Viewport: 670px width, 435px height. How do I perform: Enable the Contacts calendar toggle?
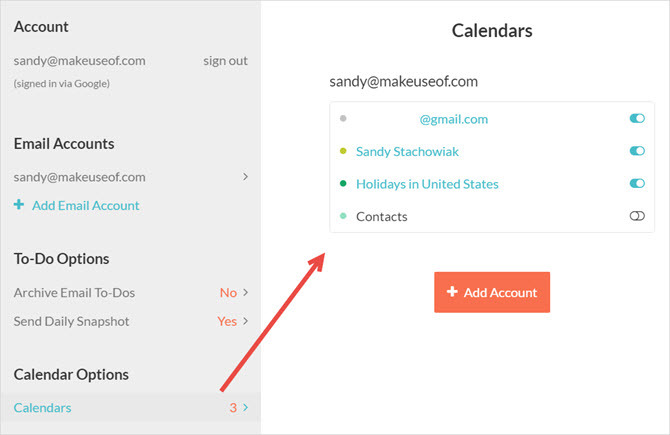637,216
